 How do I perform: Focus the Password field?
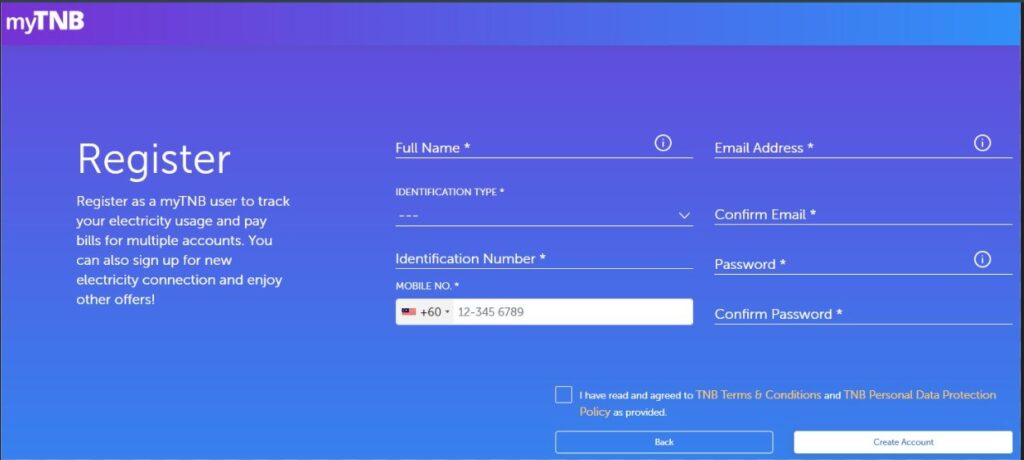[863, 264]
